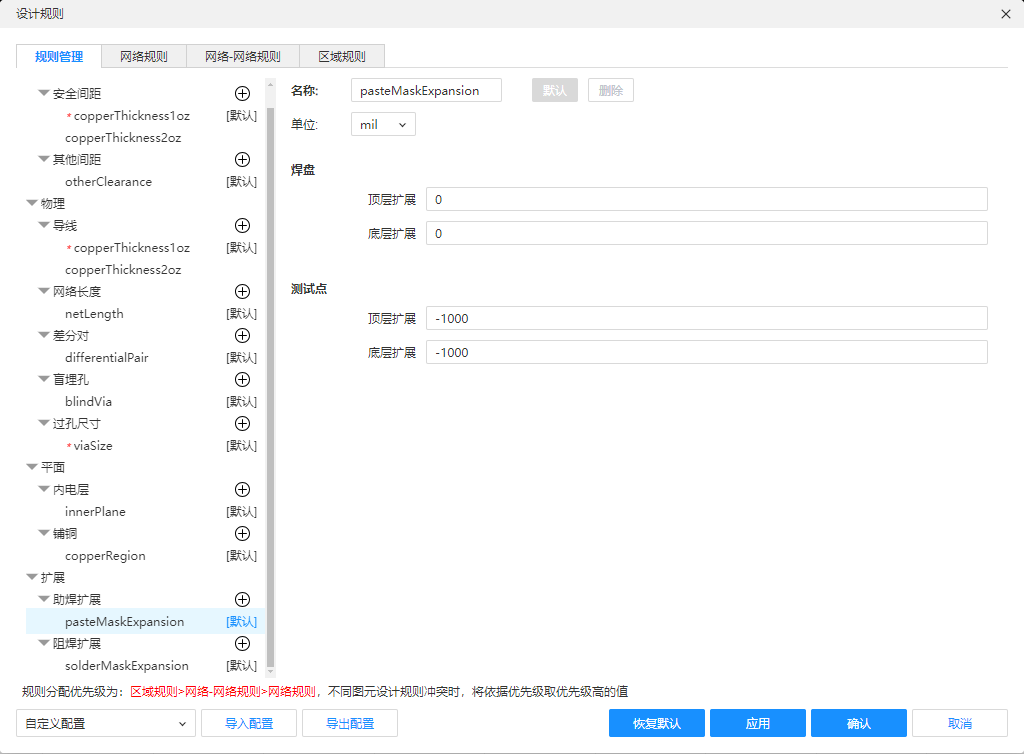Open the 区域规则 tab
The image size is (1024, 754).
pos(341,56)
